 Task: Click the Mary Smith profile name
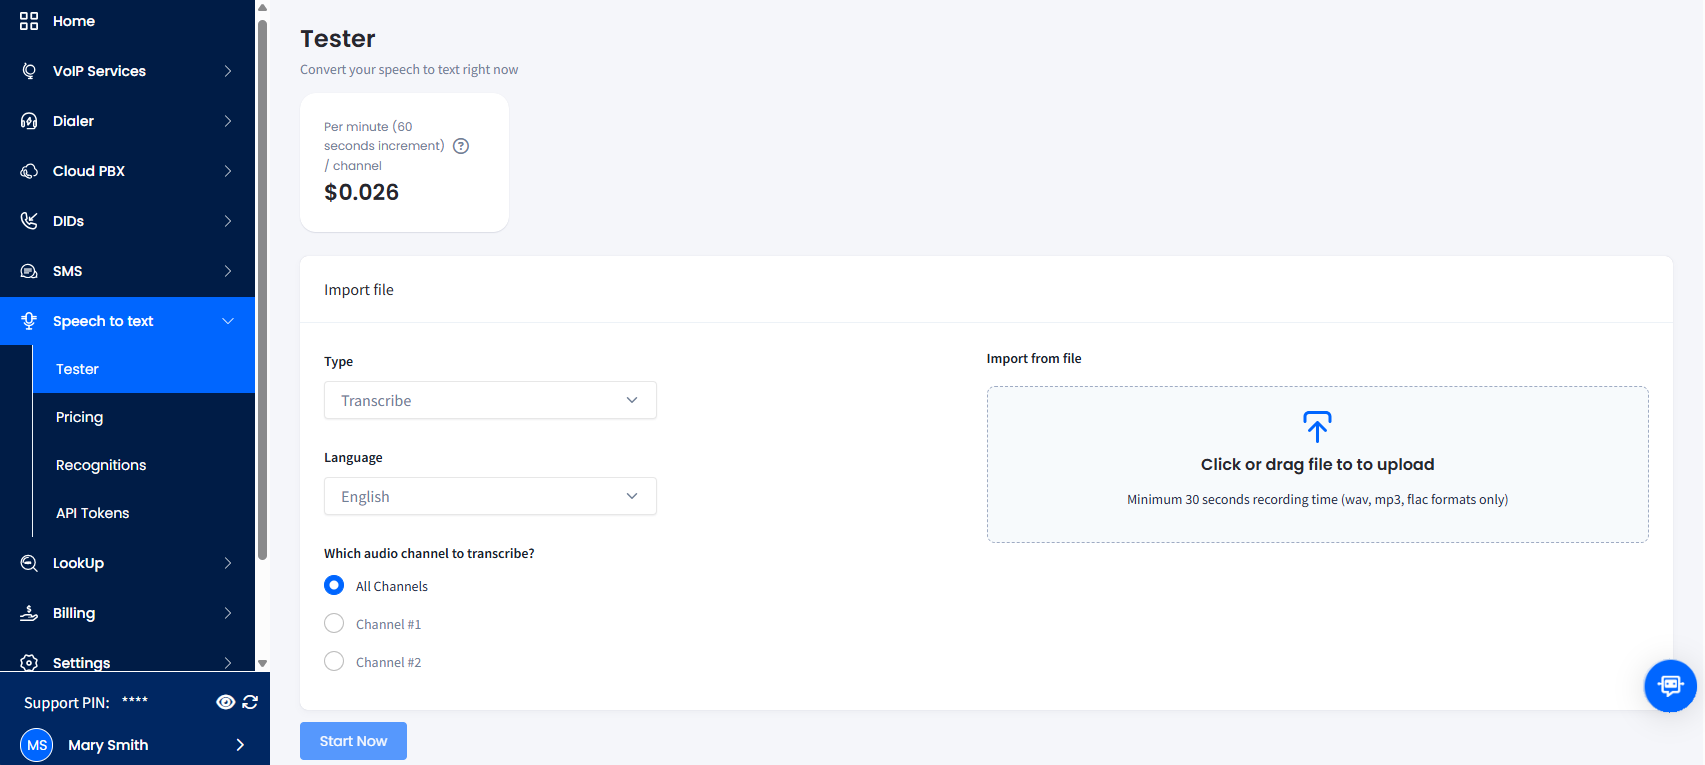(x=108, y=745)
